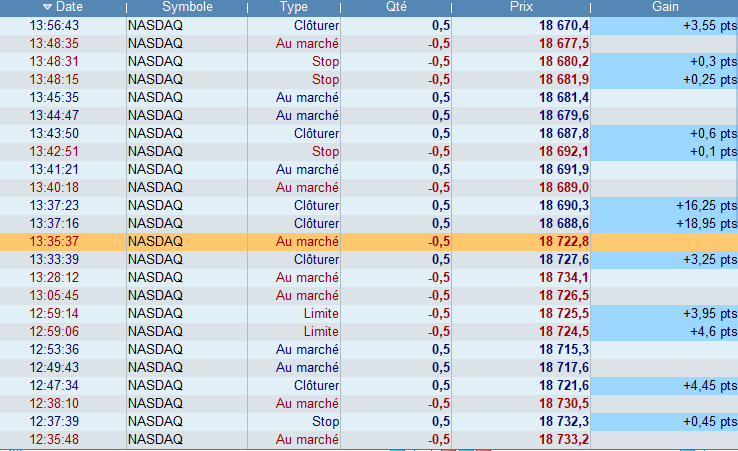Click price 18 715,3

(564, 349)
